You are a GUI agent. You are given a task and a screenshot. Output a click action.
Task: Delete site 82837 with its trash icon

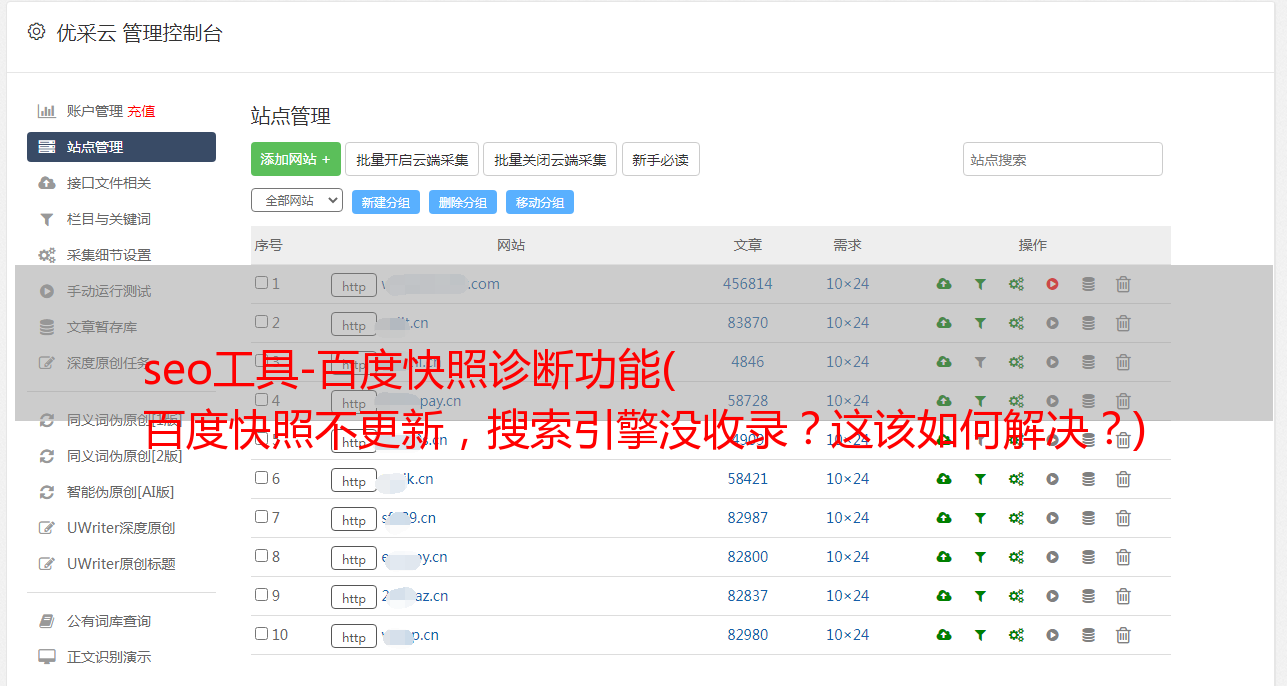click(x=1123, y=596)
